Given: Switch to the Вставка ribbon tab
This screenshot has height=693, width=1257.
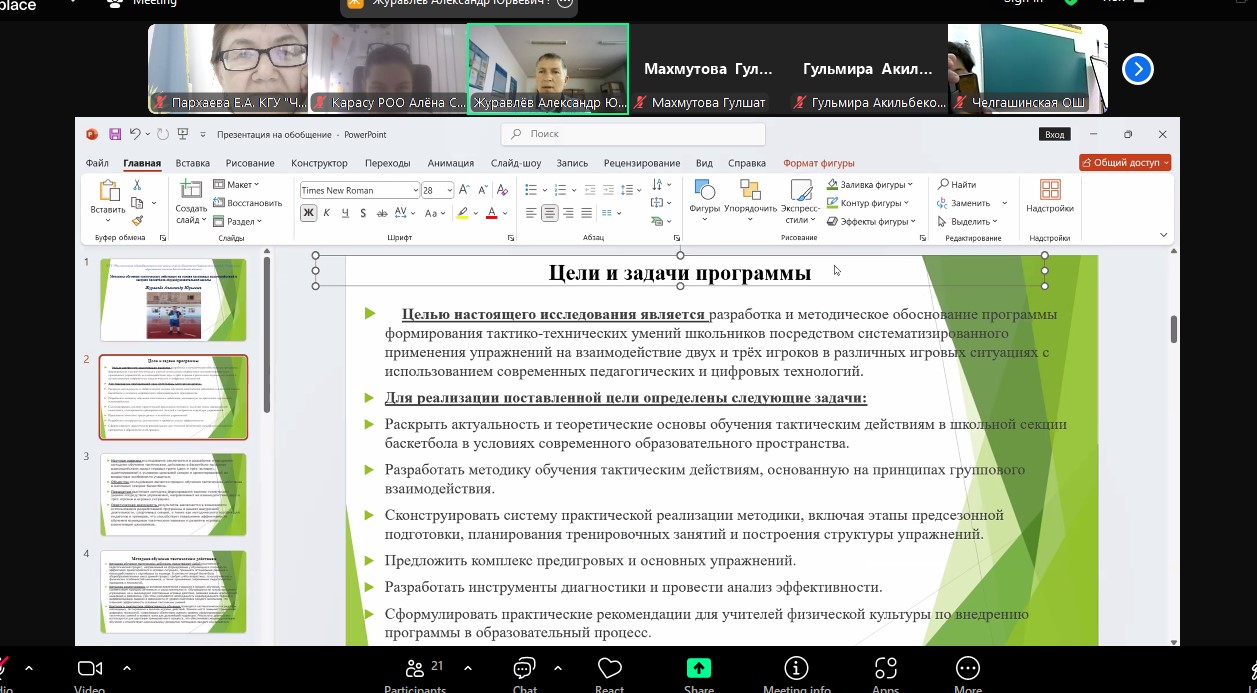Looking at the screenshot, I should click(192, 163).
